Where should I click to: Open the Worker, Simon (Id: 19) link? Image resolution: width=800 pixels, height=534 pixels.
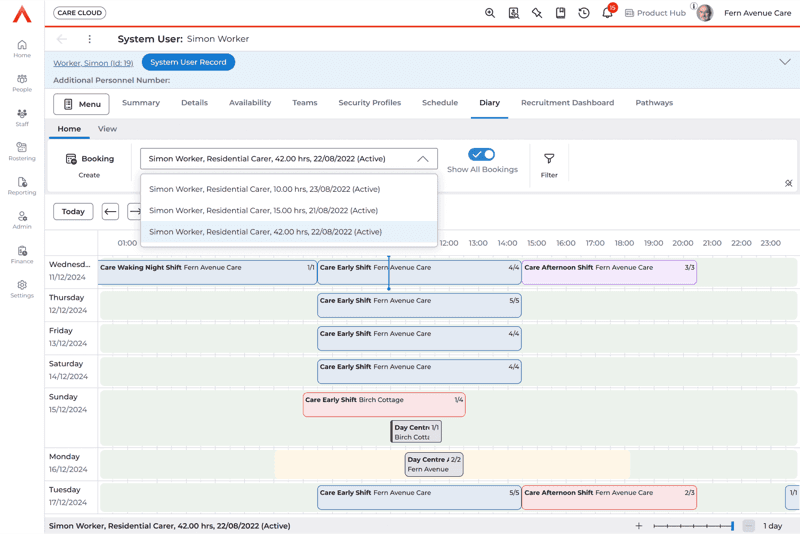[93, 62]
